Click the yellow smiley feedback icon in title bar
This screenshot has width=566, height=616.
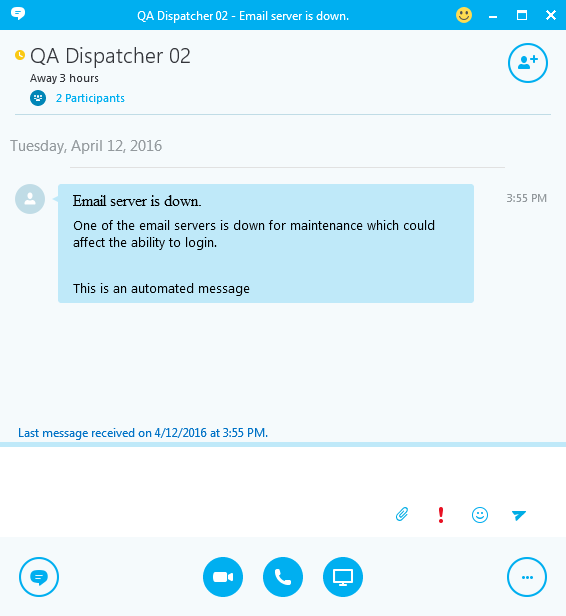click(x=464, y=15)
